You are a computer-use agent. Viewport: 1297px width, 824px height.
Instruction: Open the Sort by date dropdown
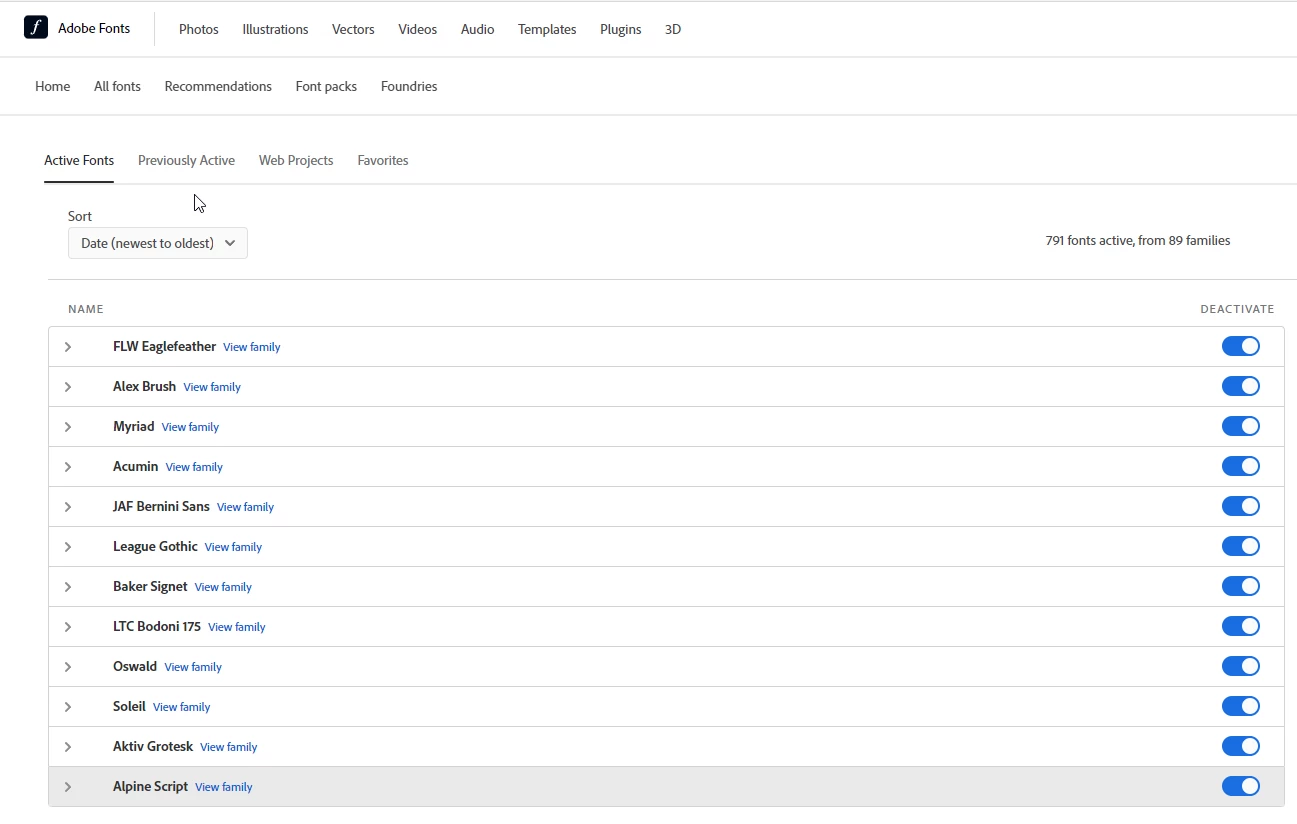tap(158, 243)
